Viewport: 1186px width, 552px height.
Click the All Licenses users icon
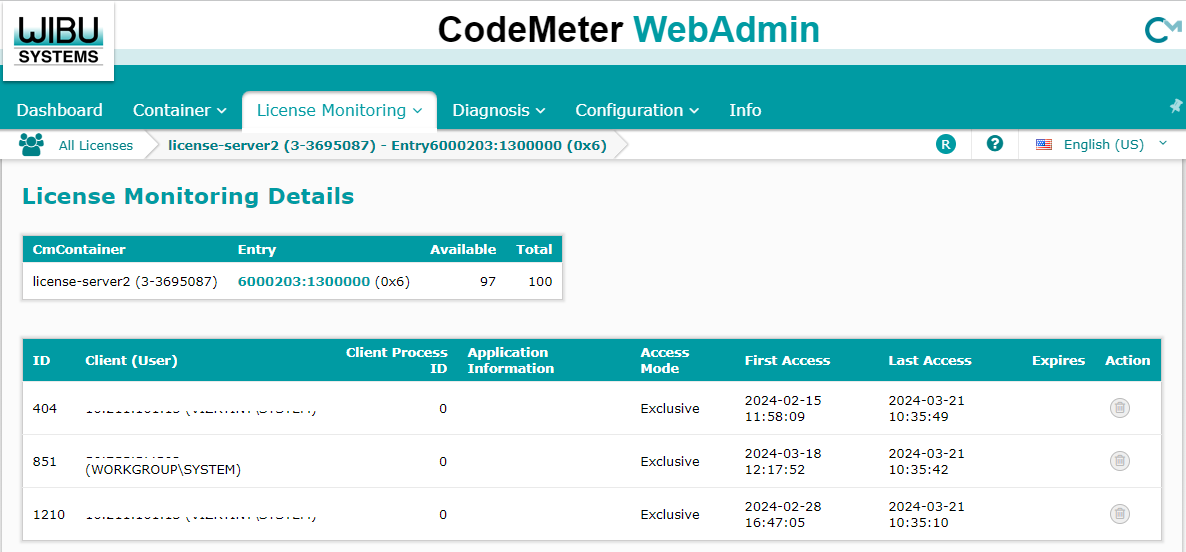[31, 145]
